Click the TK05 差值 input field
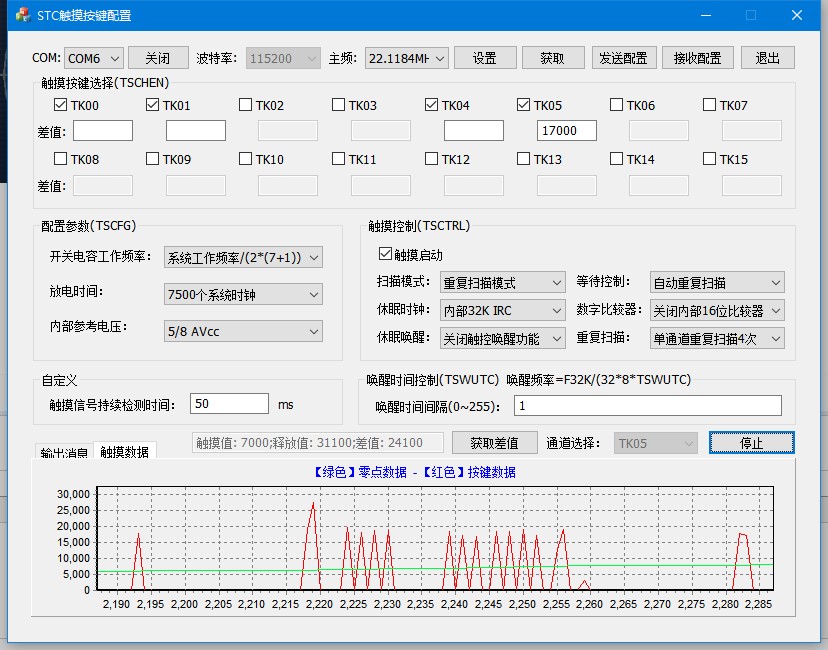This screenshot has height=650, width=828. point(566,131)
